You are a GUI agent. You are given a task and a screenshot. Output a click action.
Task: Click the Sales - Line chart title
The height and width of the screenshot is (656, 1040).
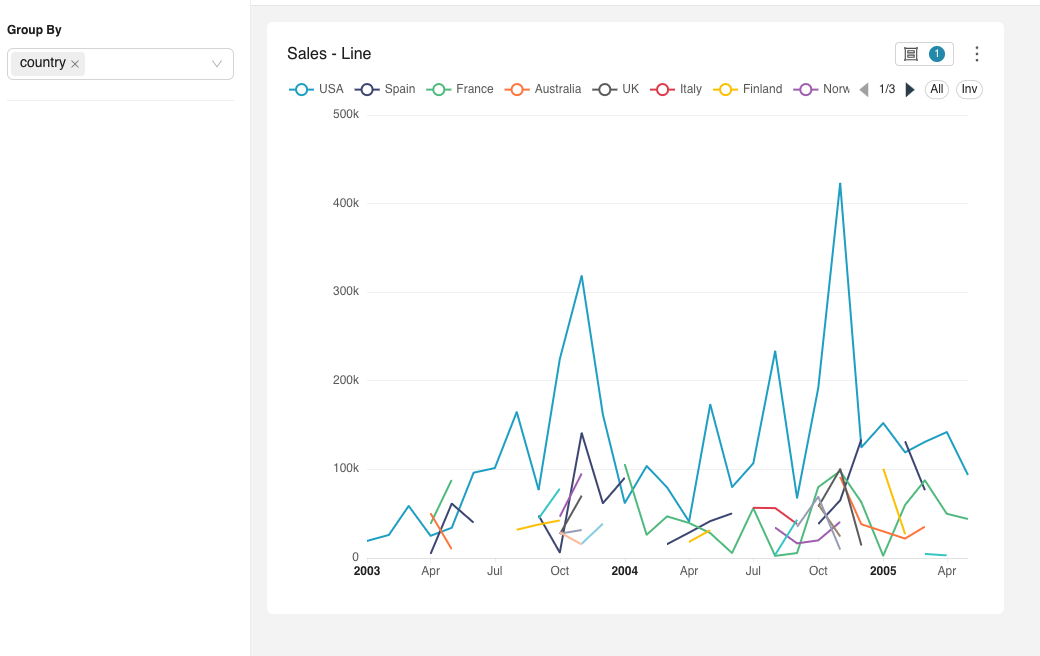pos(329,54)
